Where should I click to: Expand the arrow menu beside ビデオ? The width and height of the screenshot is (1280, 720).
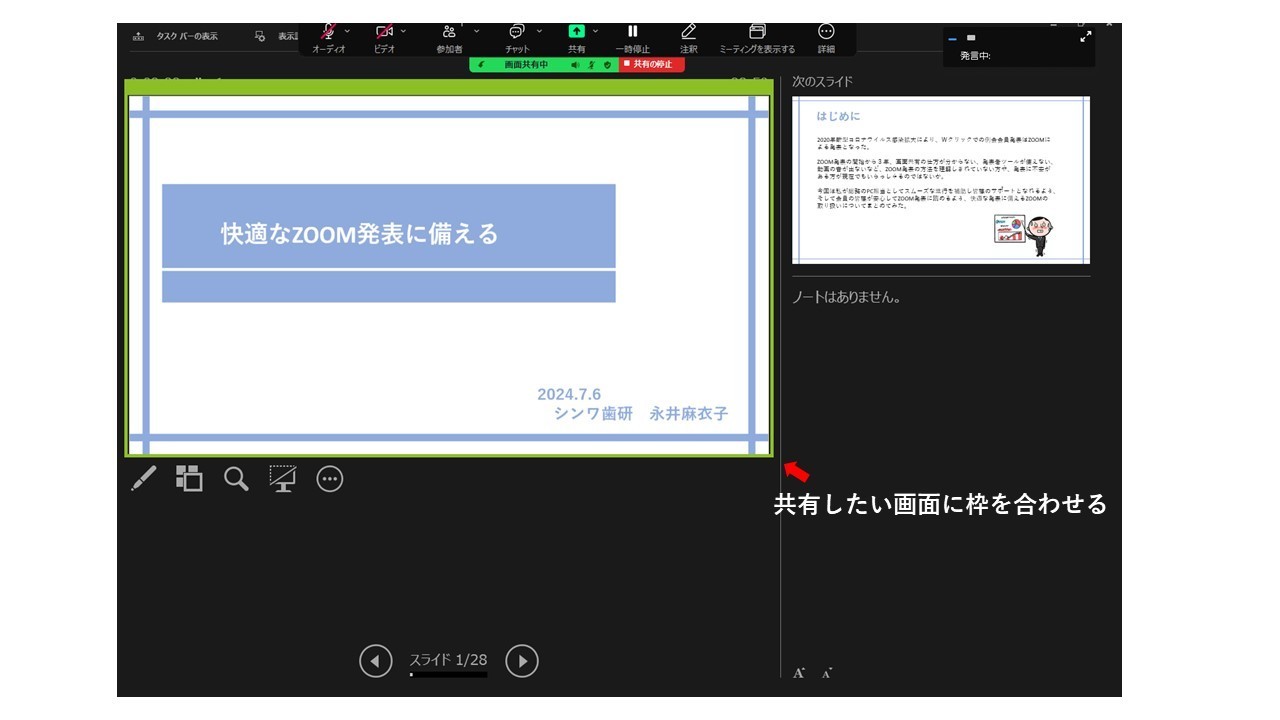pyautogui.click(x=403, y=31)
